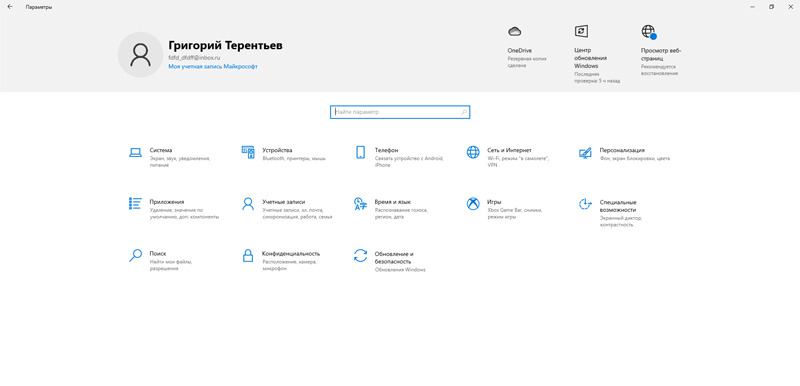
Task: Open the Телефон settings label
Action: tap(386, 150)
